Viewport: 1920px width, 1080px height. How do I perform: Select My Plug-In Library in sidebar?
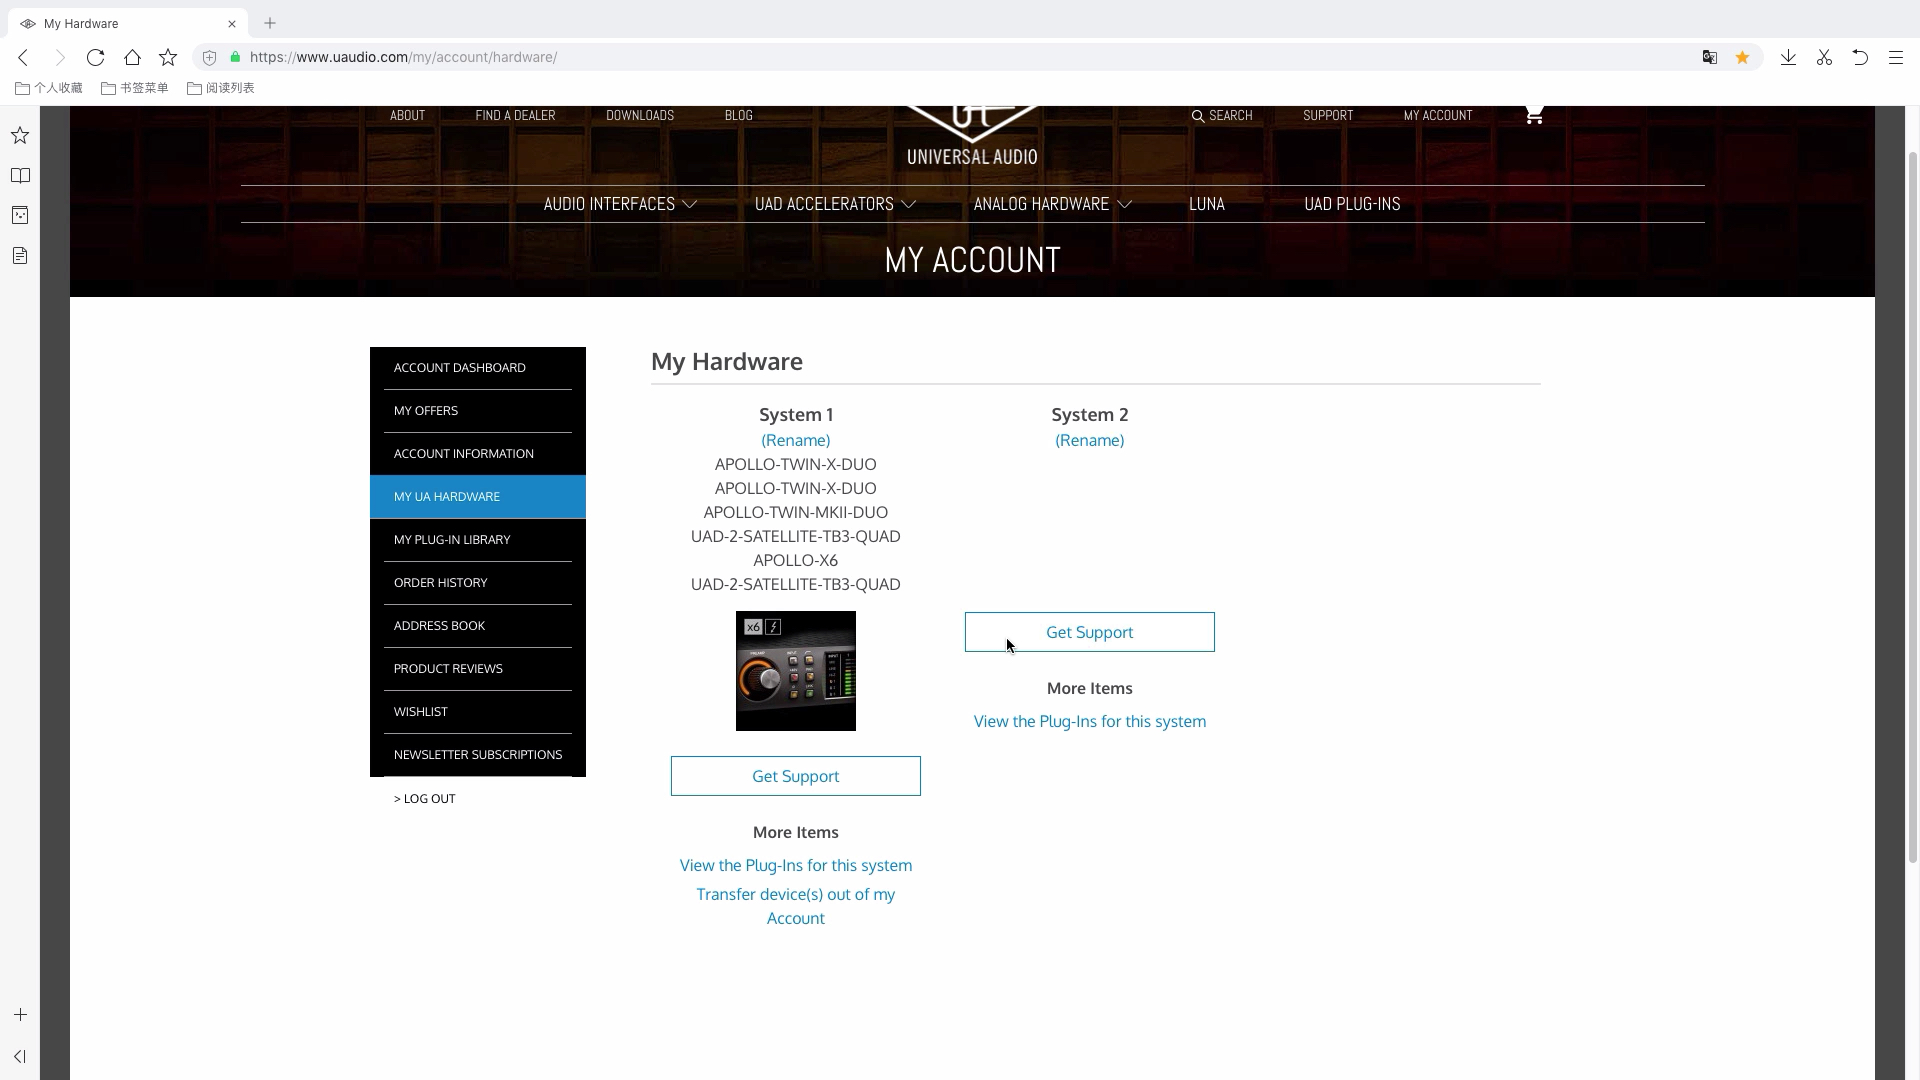tap(478, 539)
